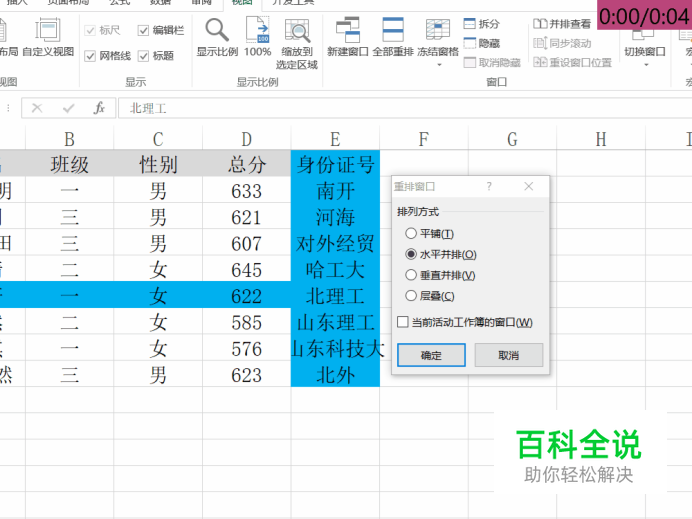
Task: Click the cell containing 哈工大
Action: 335,269
